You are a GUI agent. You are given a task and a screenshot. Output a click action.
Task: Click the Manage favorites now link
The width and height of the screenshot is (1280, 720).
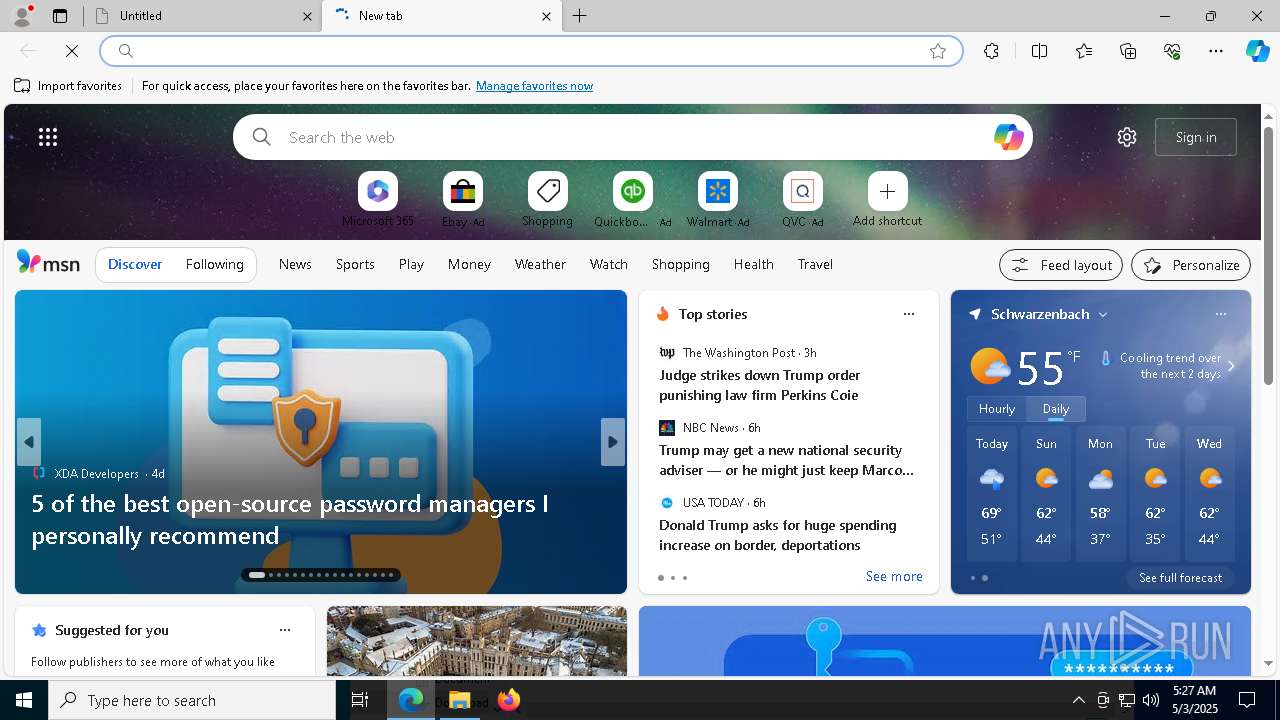pyautogui.click(x=534, y=86)
